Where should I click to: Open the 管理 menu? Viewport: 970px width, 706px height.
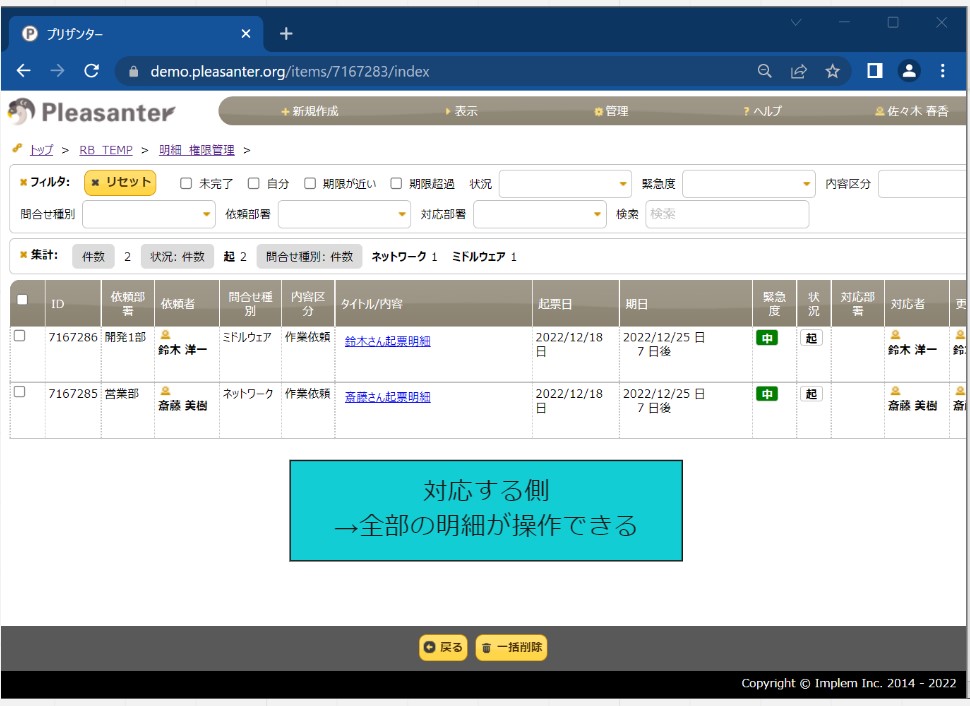(x=611, y=112)
